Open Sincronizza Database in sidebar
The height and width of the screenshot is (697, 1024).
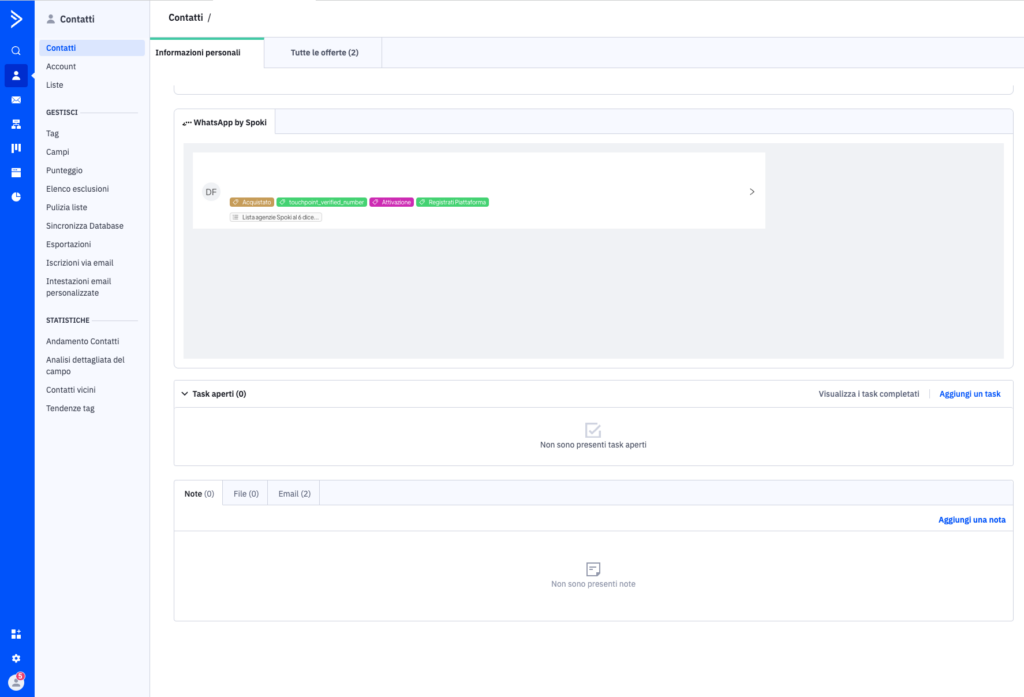[85, 226]
